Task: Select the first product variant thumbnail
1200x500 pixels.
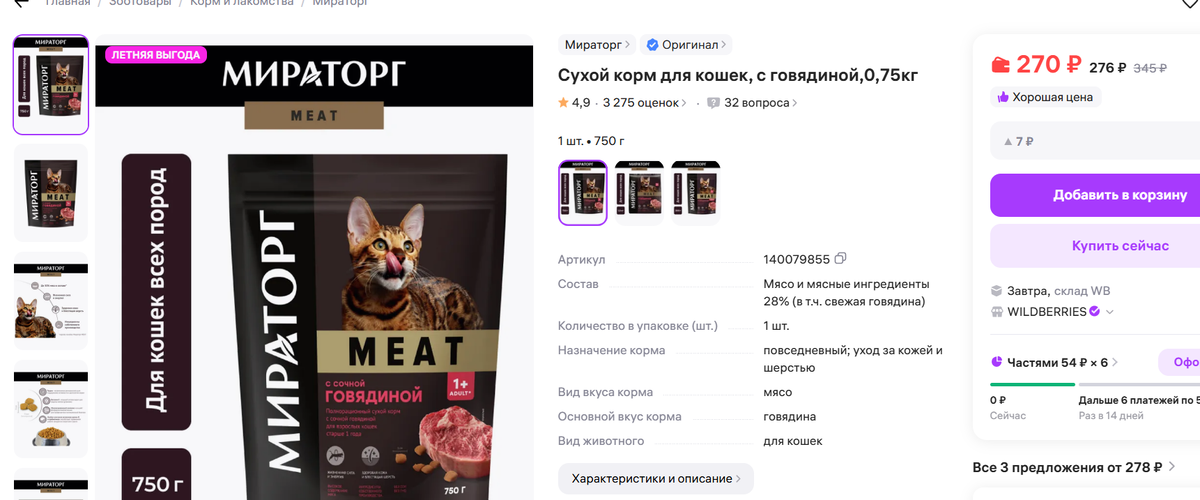Action: (x=582, y=192)
